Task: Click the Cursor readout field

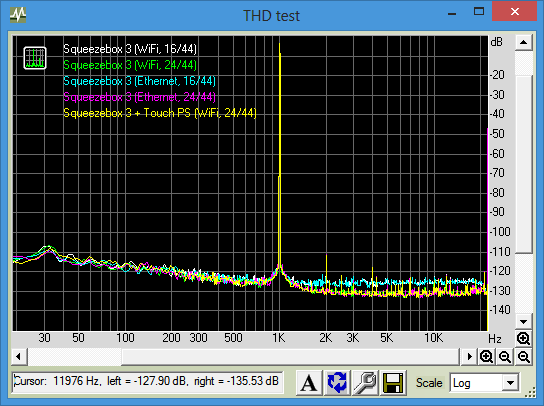Action: click(x=147, y=382)
